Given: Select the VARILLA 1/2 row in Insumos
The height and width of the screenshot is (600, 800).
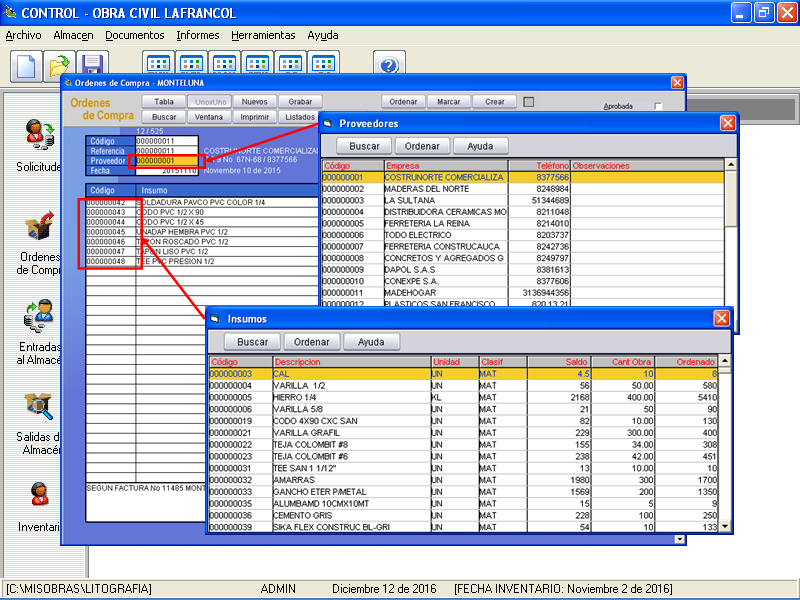Looking at the screenshot, I should pos(463,386).
